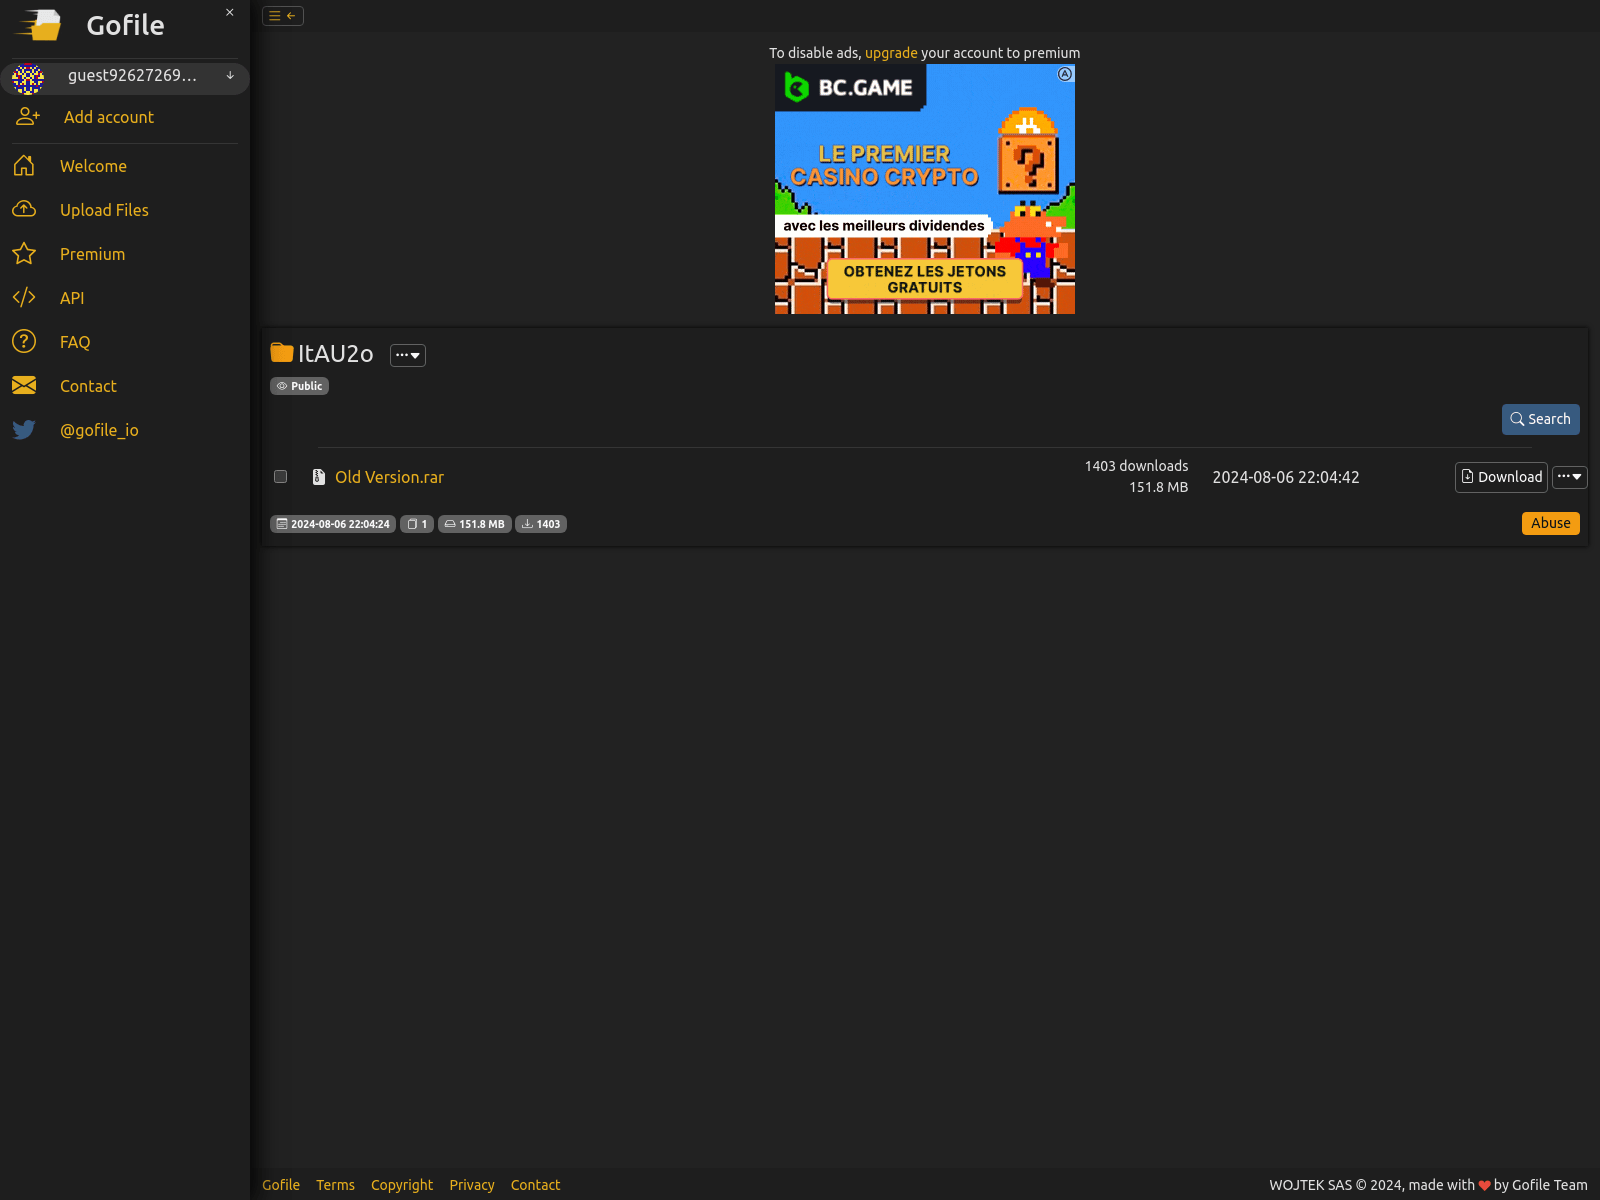This screenshot has height=1200, width=1600.
Task: Click the 1403 downloads text
Action: point(1136,466)
